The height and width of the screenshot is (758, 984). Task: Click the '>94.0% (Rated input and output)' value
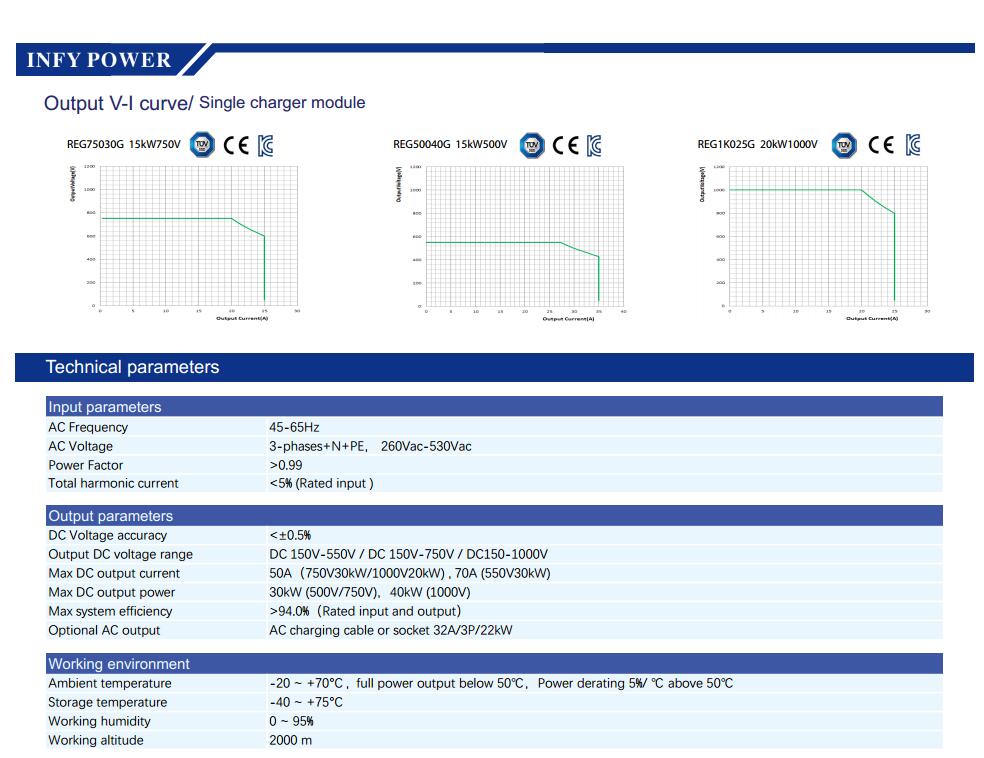tap(365, 611)
